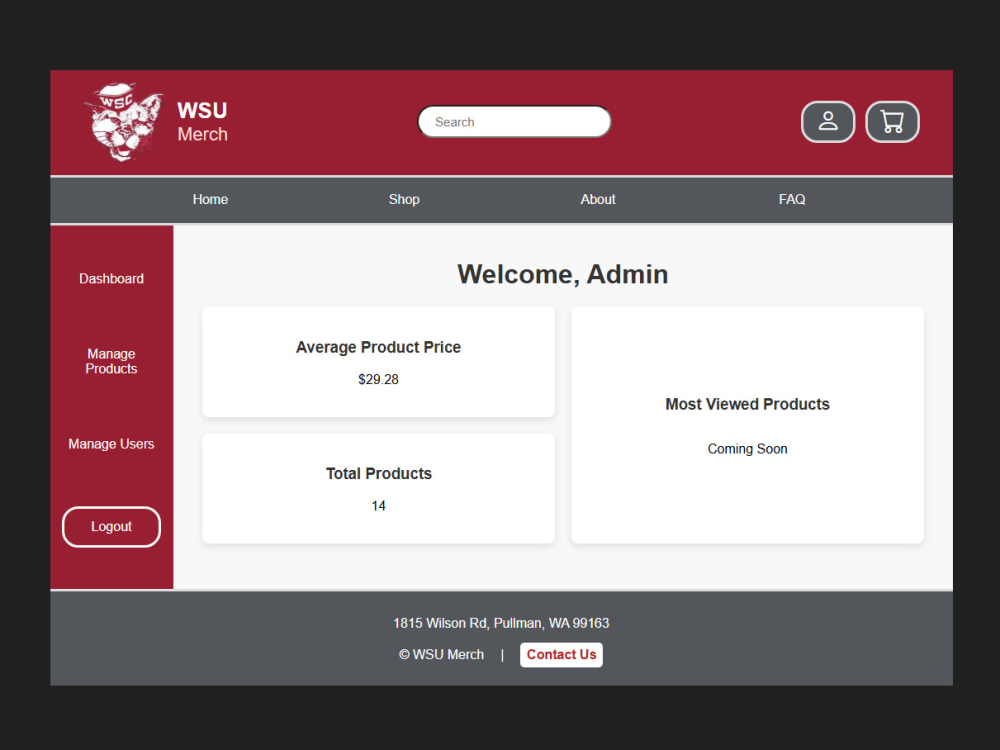Select the $29.28 price value
The image size is (1000, 750).
pyautogui.click(x=378, y=379)
